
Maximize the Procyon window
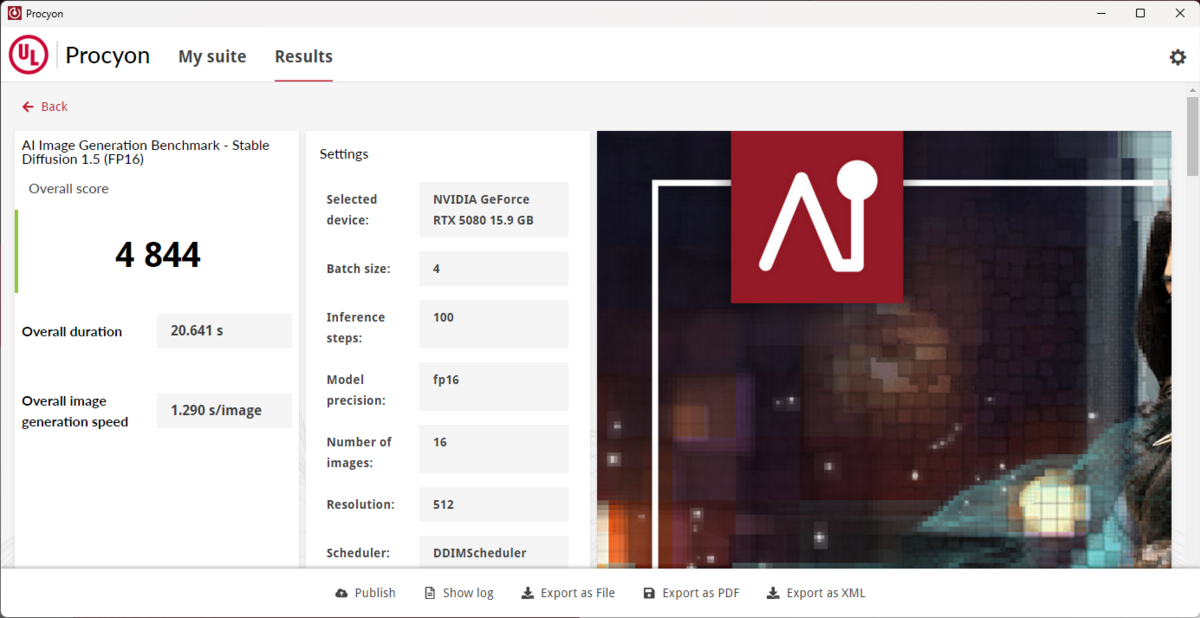tap(1140, 13)
